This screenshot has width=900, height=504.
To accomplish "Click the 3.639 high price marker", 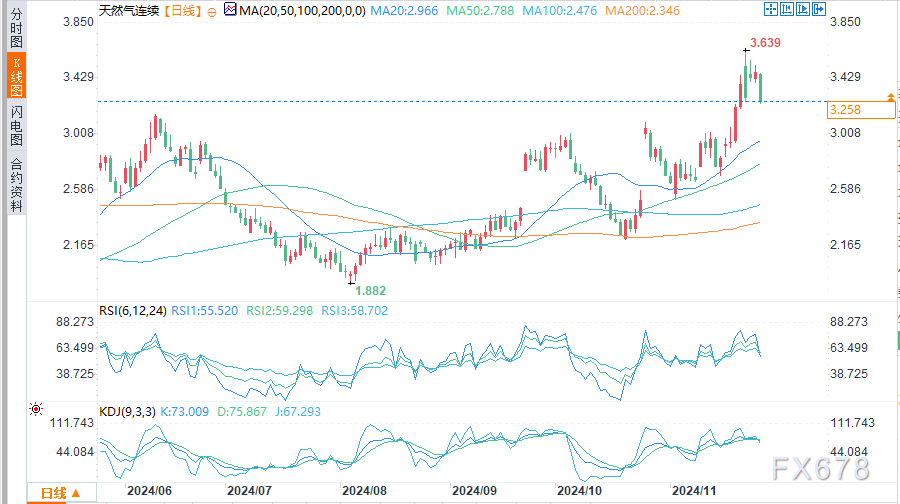I will 765,43.
